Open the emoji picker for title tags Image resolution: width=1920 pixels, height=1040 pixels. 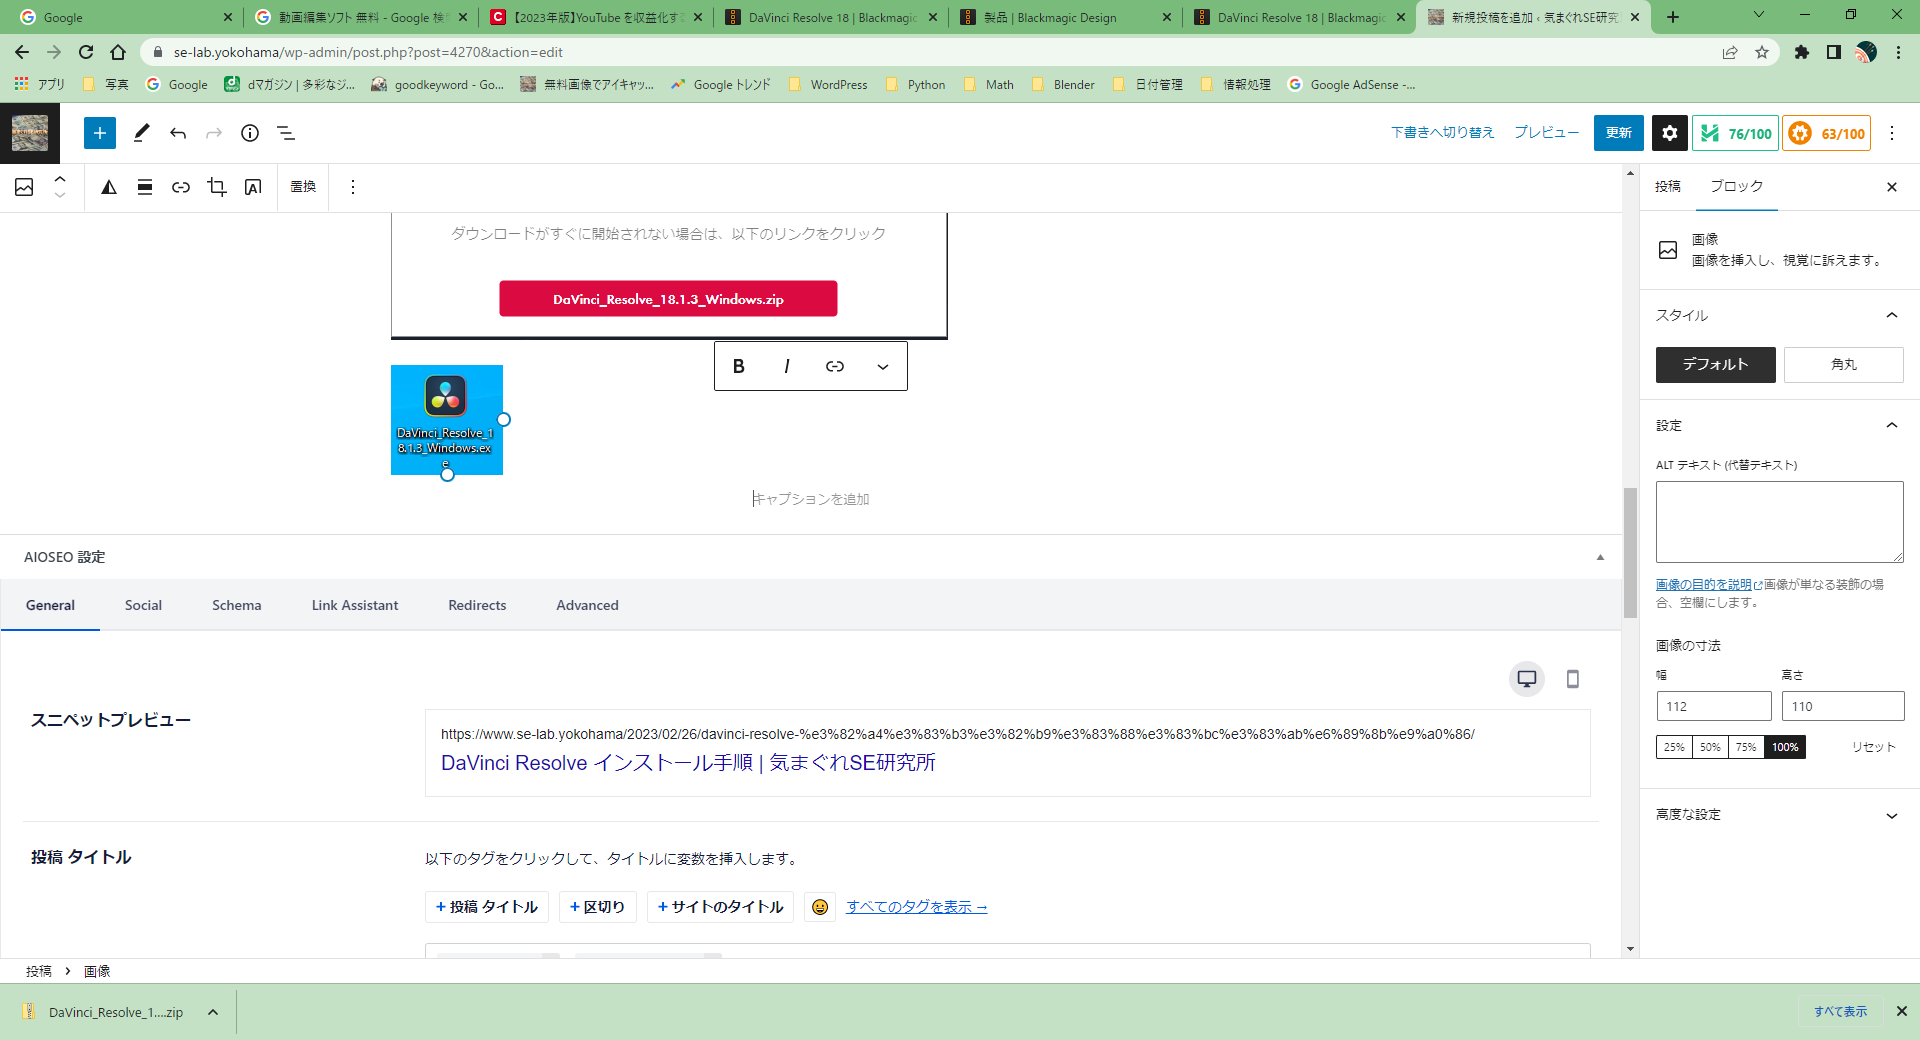click(820, 907)
